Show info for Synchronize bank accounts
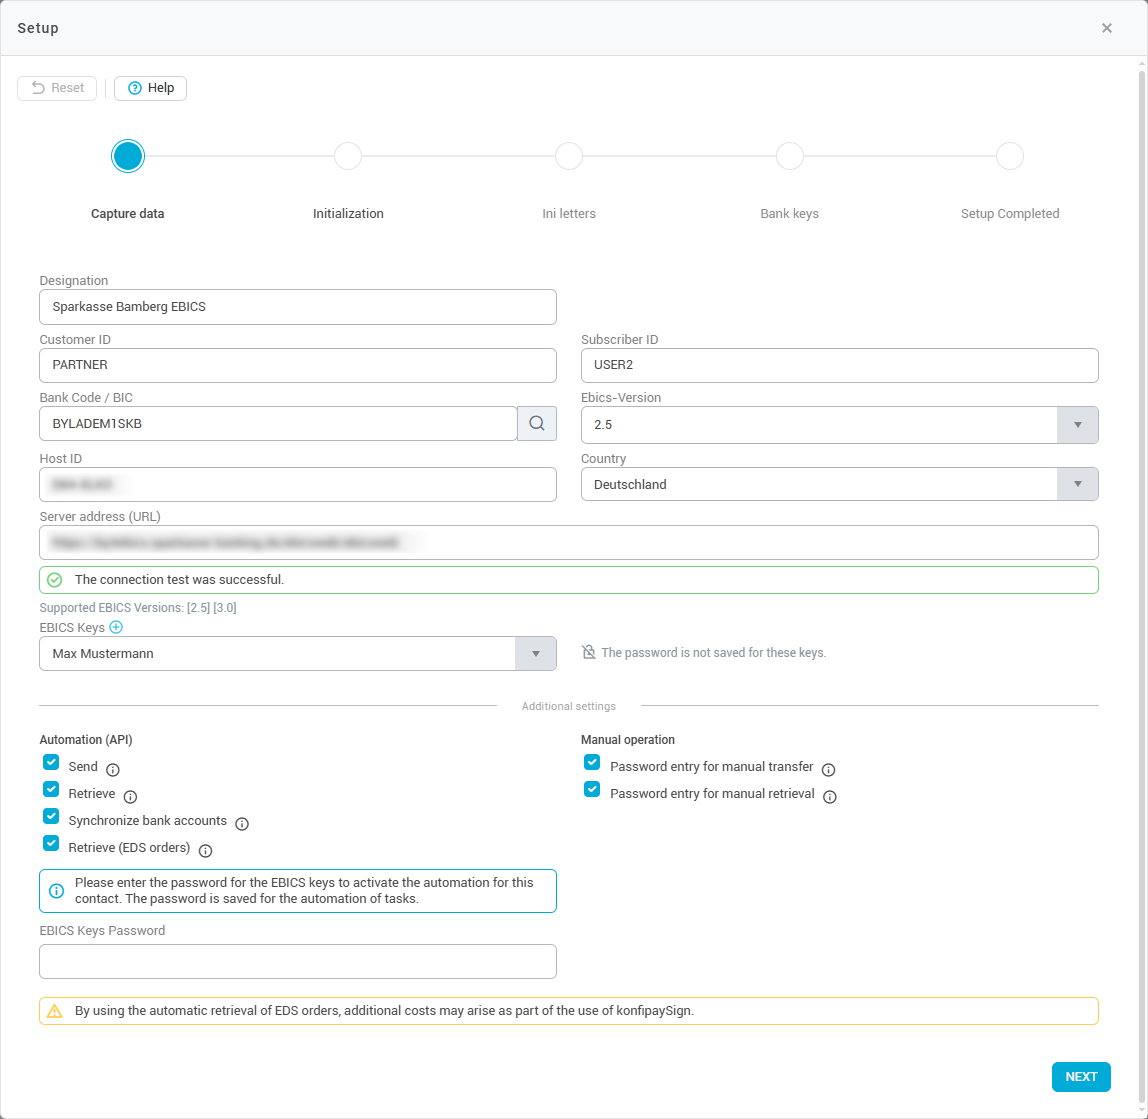The image size is (1148, 1119). point(241,823)
